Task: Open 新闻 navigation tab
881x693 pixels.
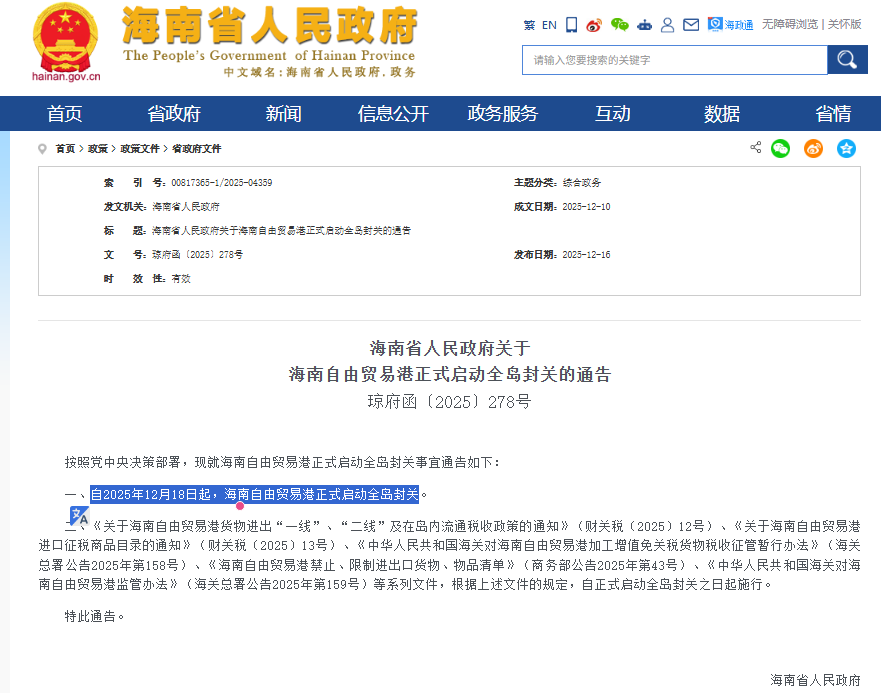Action: 284,114
